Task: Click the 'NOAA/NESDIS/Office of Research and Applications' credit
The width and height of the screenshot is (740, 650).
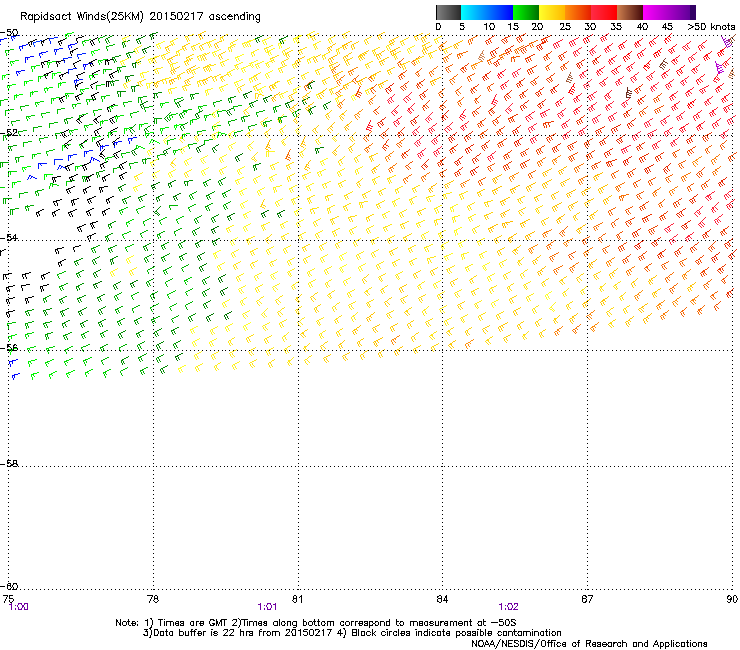Action: click(589, 644)
